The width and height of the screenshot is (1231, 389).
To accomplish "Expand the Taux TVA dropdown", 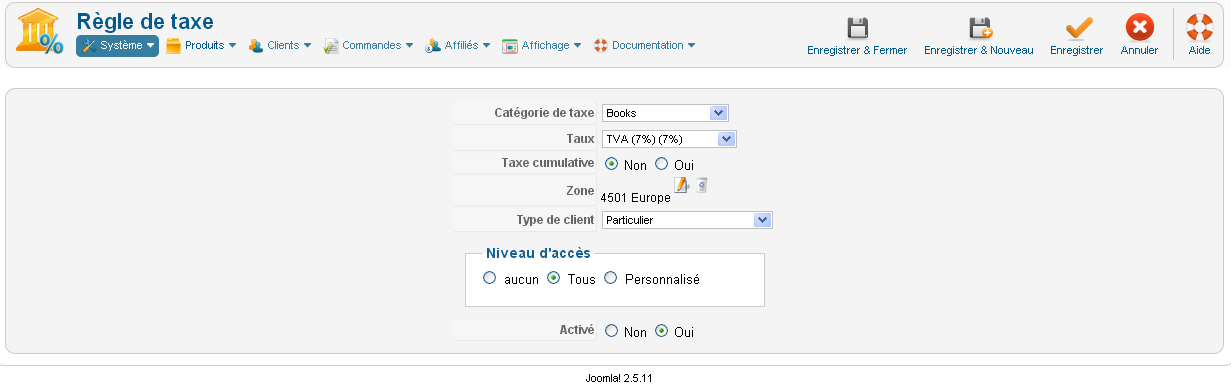I will pos(669,139).
